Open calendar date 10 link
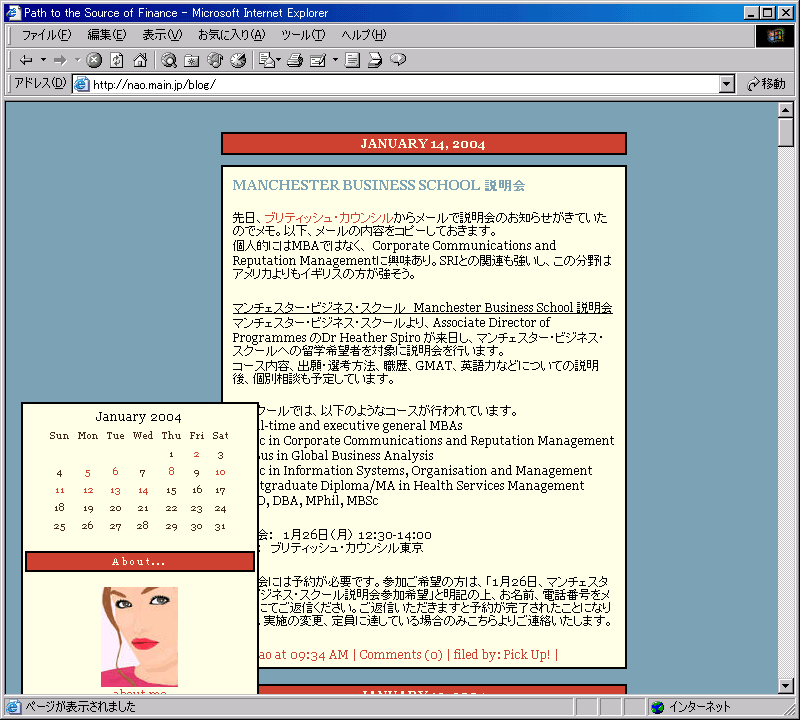 (220, 473)
